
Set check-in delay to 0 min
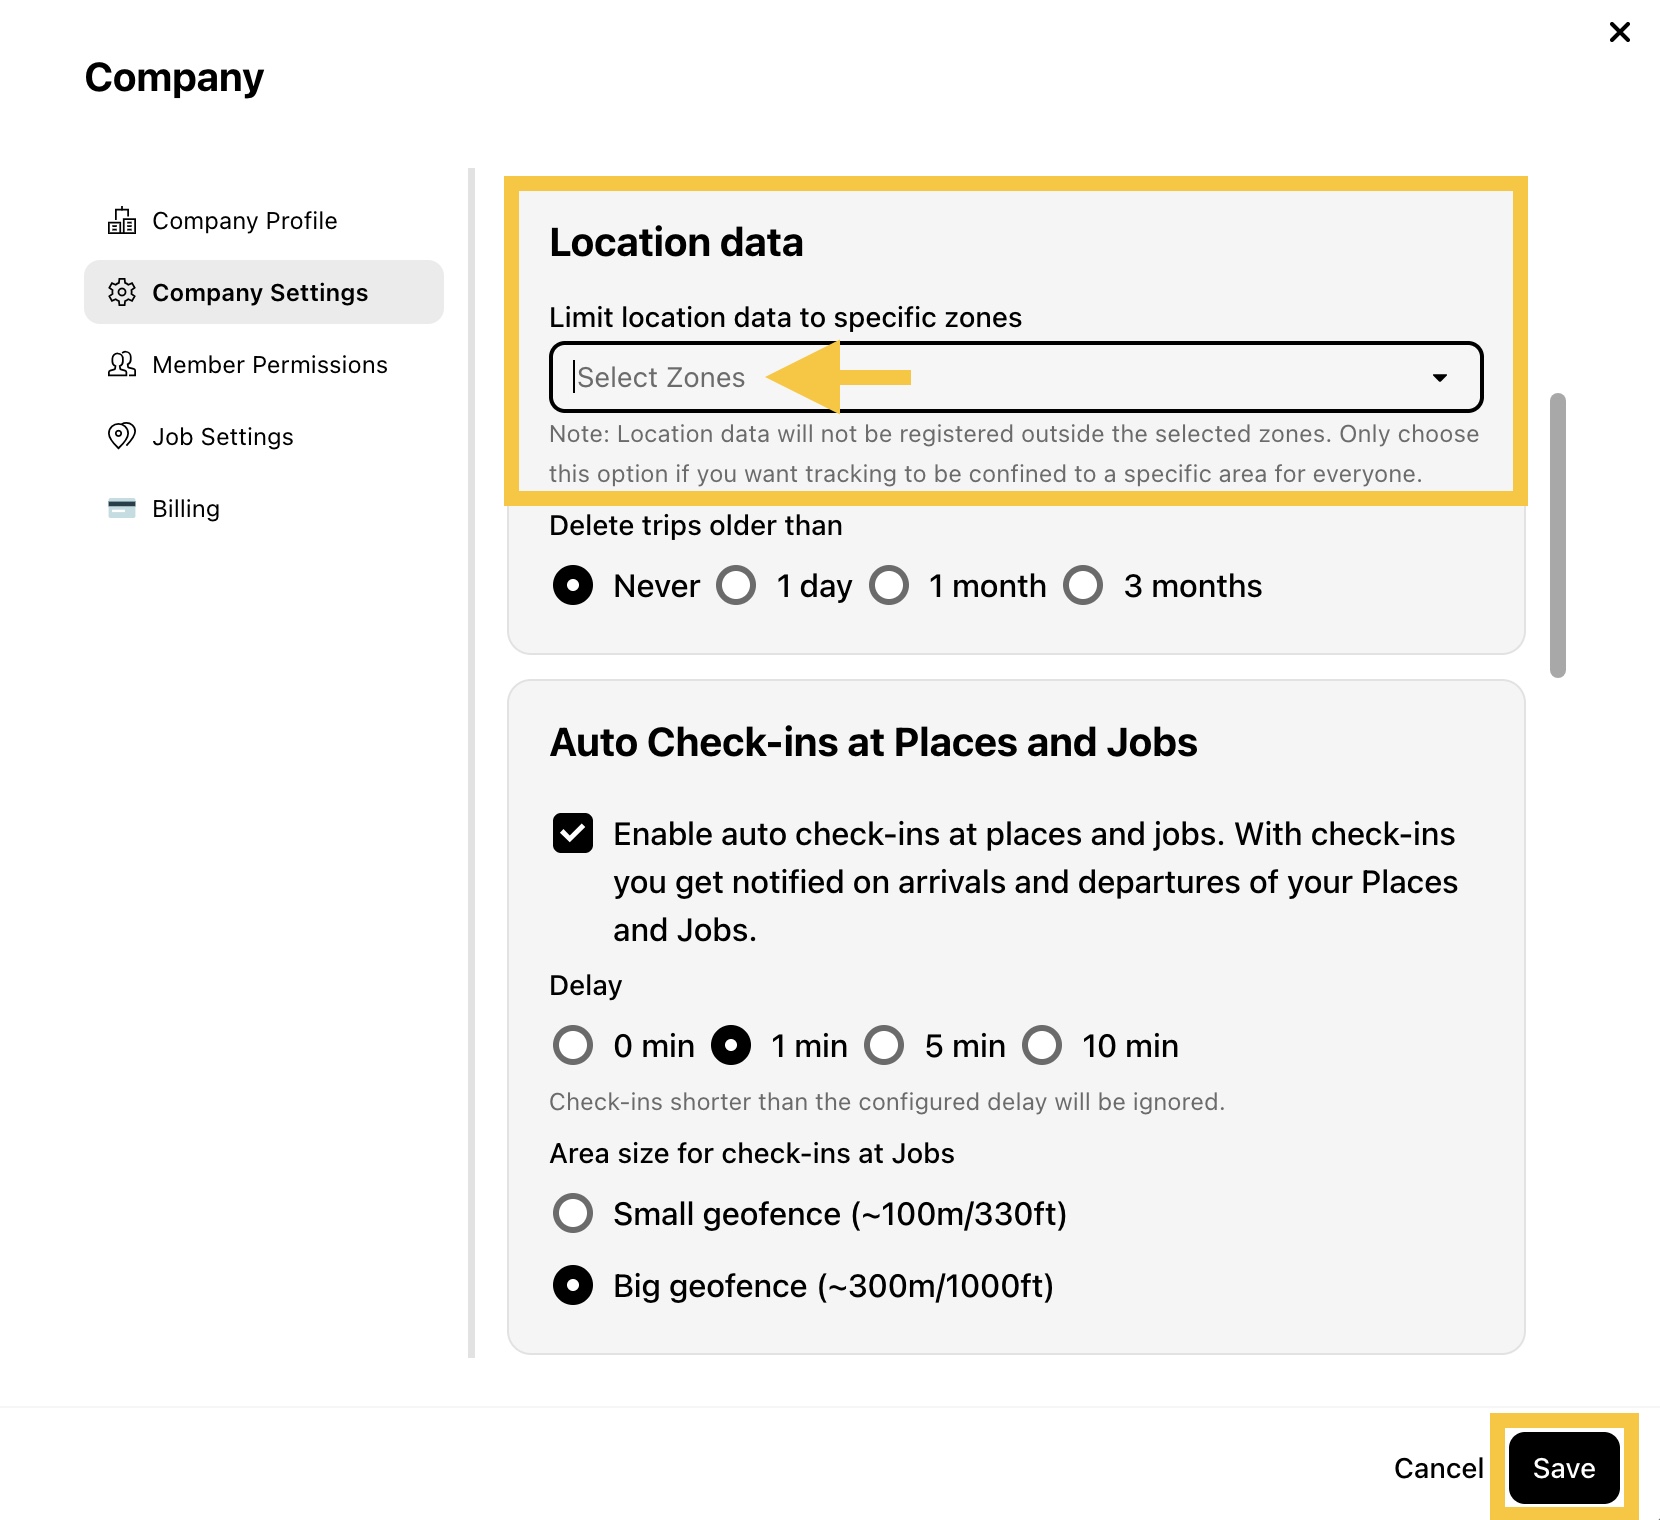point(573,1045)
